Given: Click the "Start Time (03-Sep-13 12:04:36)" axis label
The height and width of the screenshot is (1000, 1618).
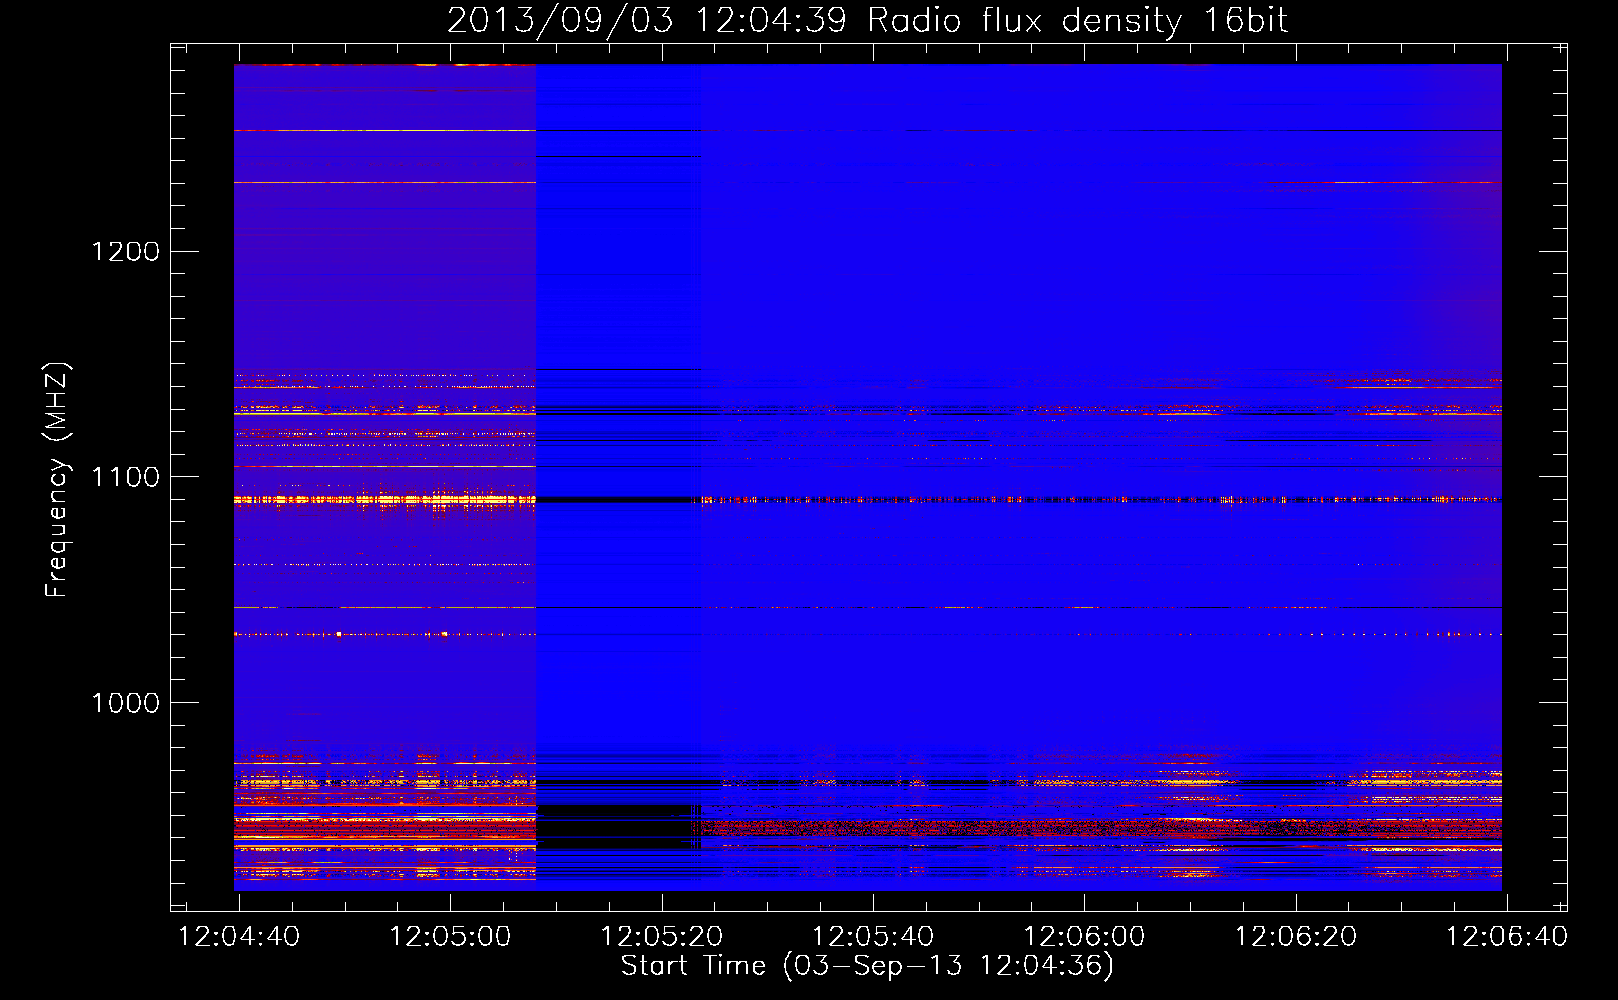Looking at the screenshot, I should 867,966.
